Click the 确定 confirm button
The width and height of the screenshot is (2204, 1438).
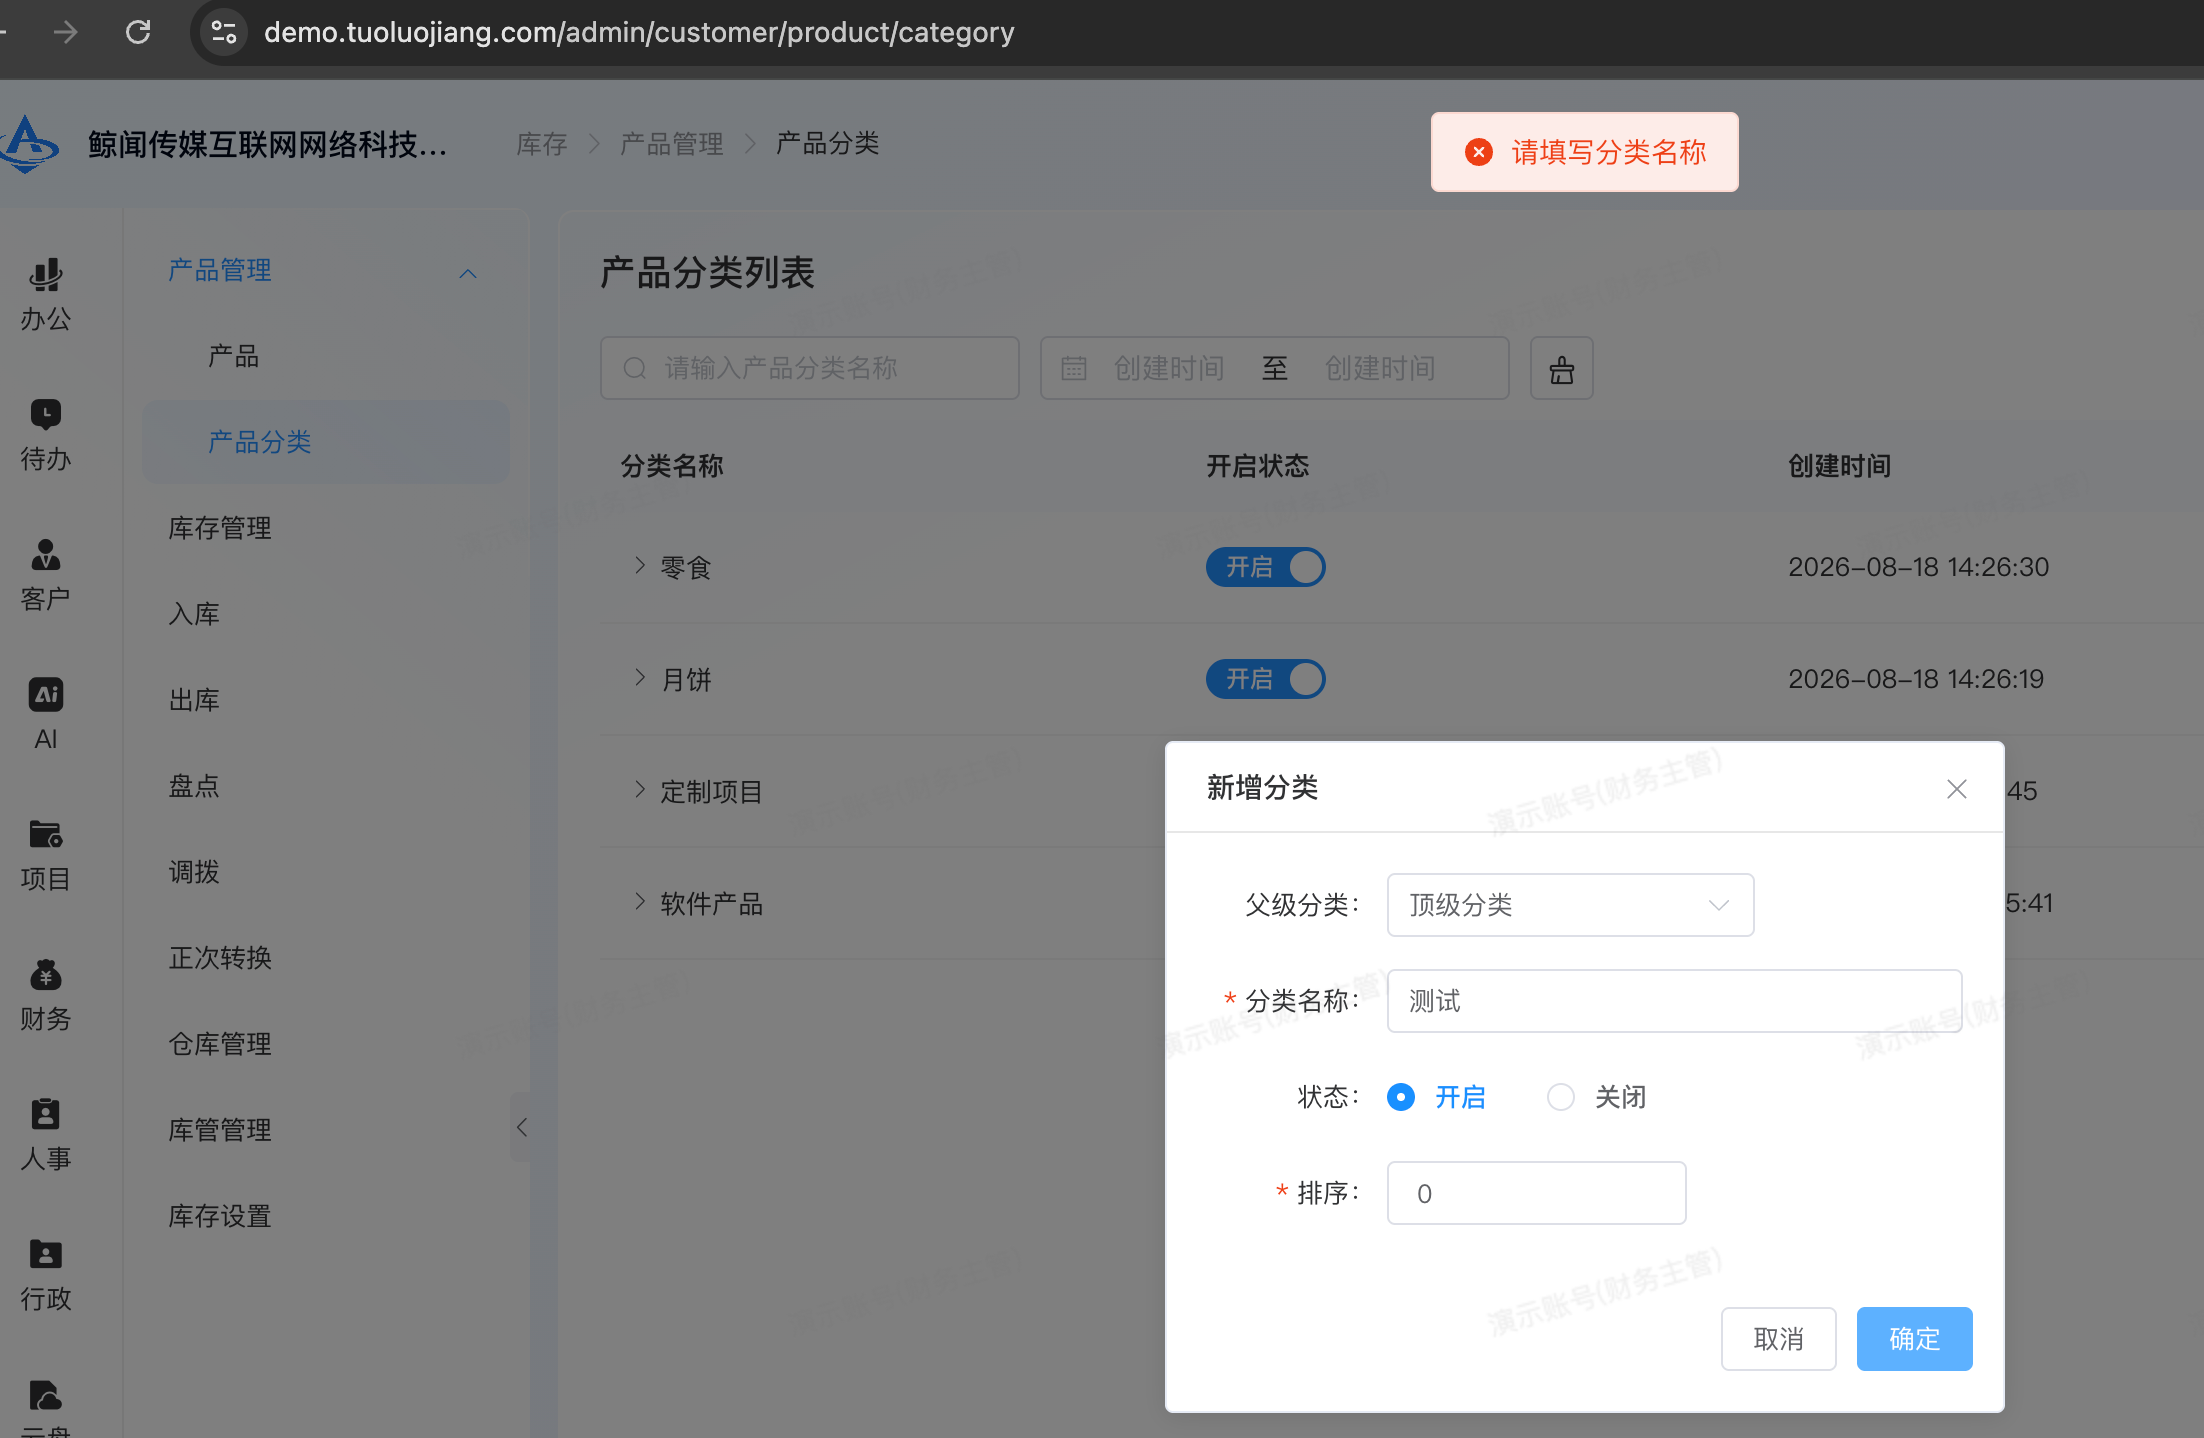[1914, 1339]
